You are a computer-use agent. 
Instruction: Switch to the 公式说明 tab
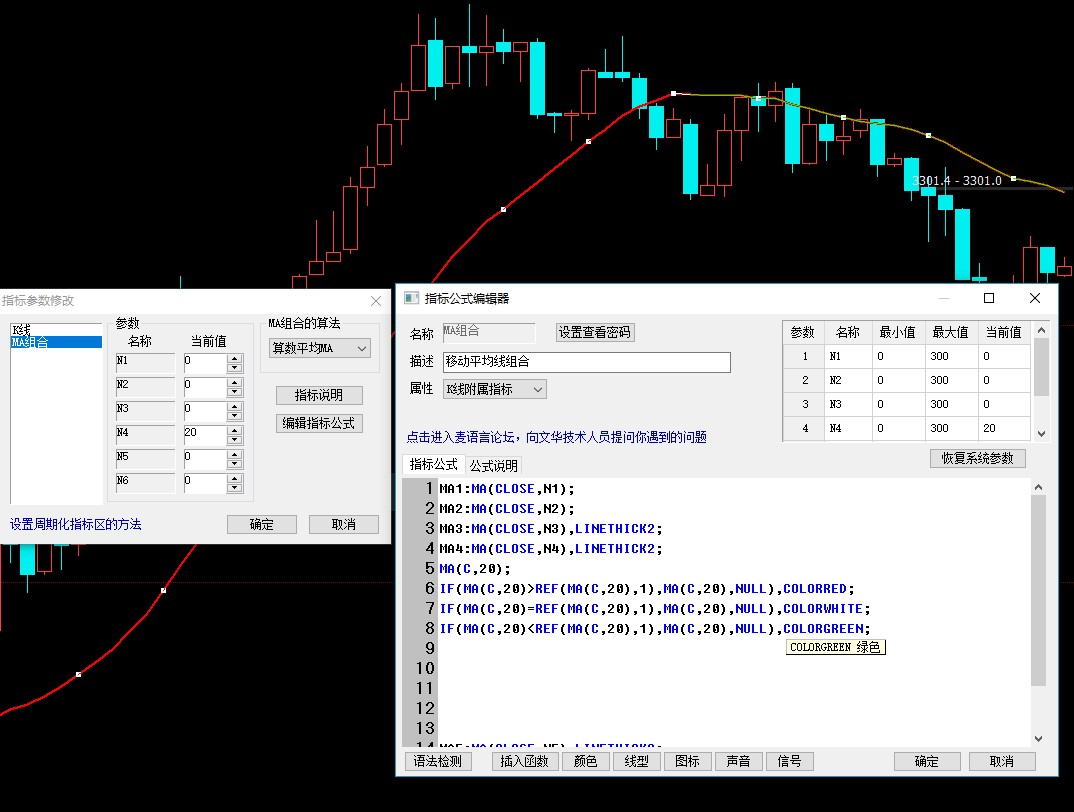pos(494,465)
